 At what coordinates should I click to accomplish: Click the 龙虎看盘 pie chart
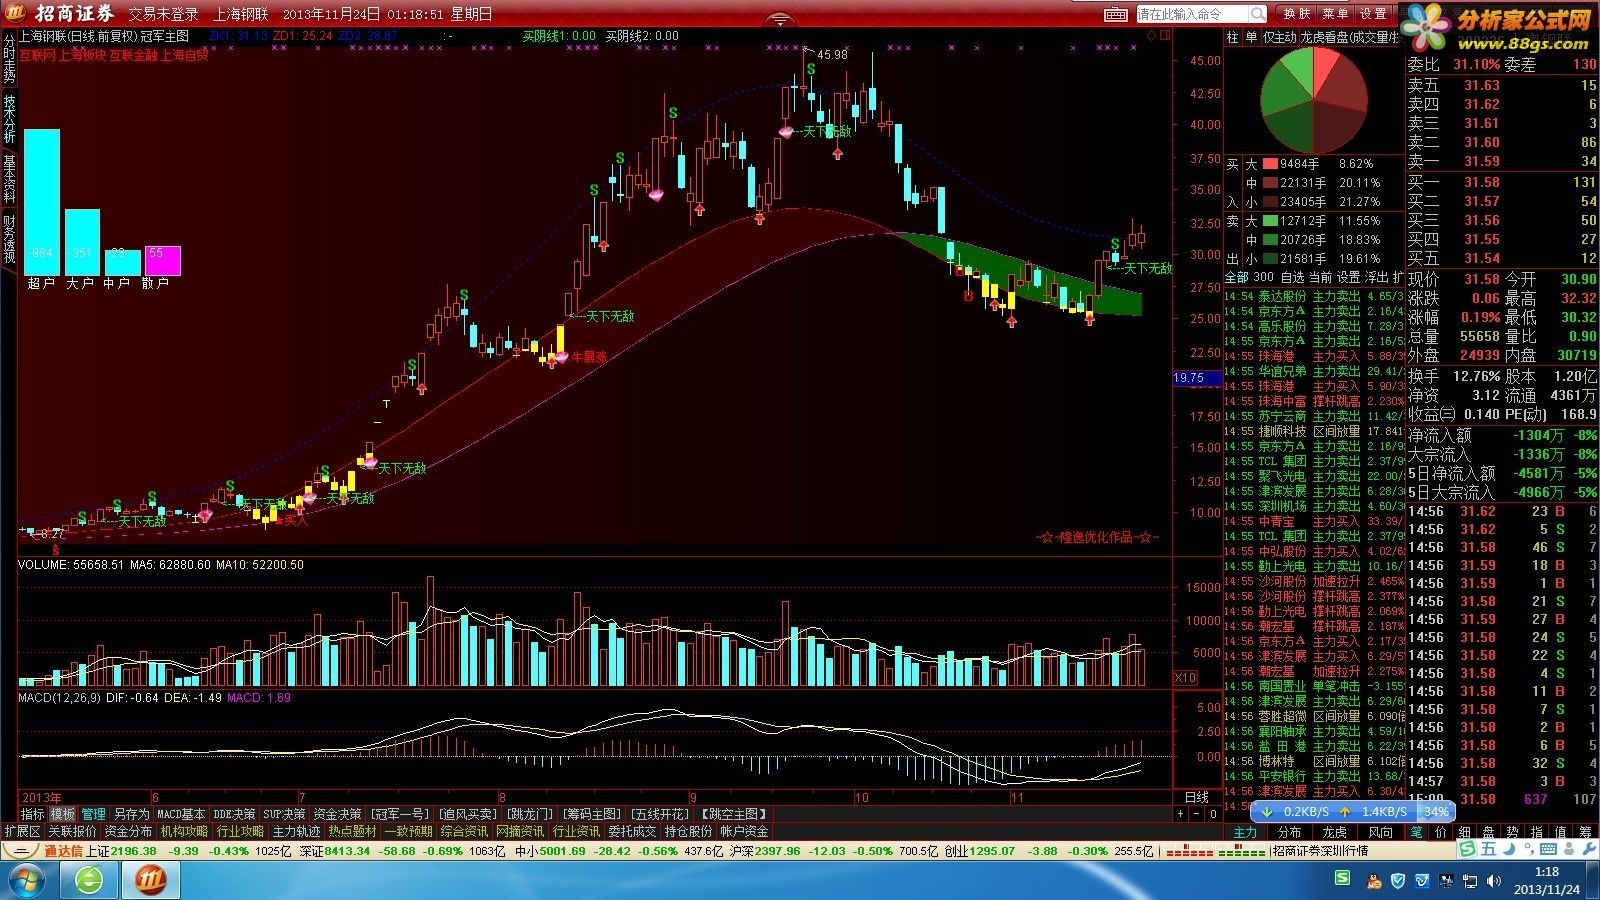point(1313,100)
